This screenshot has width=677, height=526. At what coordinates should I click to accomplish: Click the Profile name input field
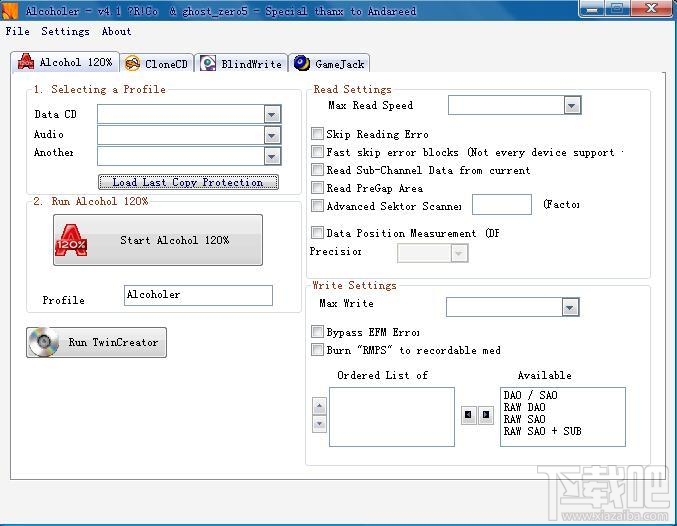click(198, 295)
